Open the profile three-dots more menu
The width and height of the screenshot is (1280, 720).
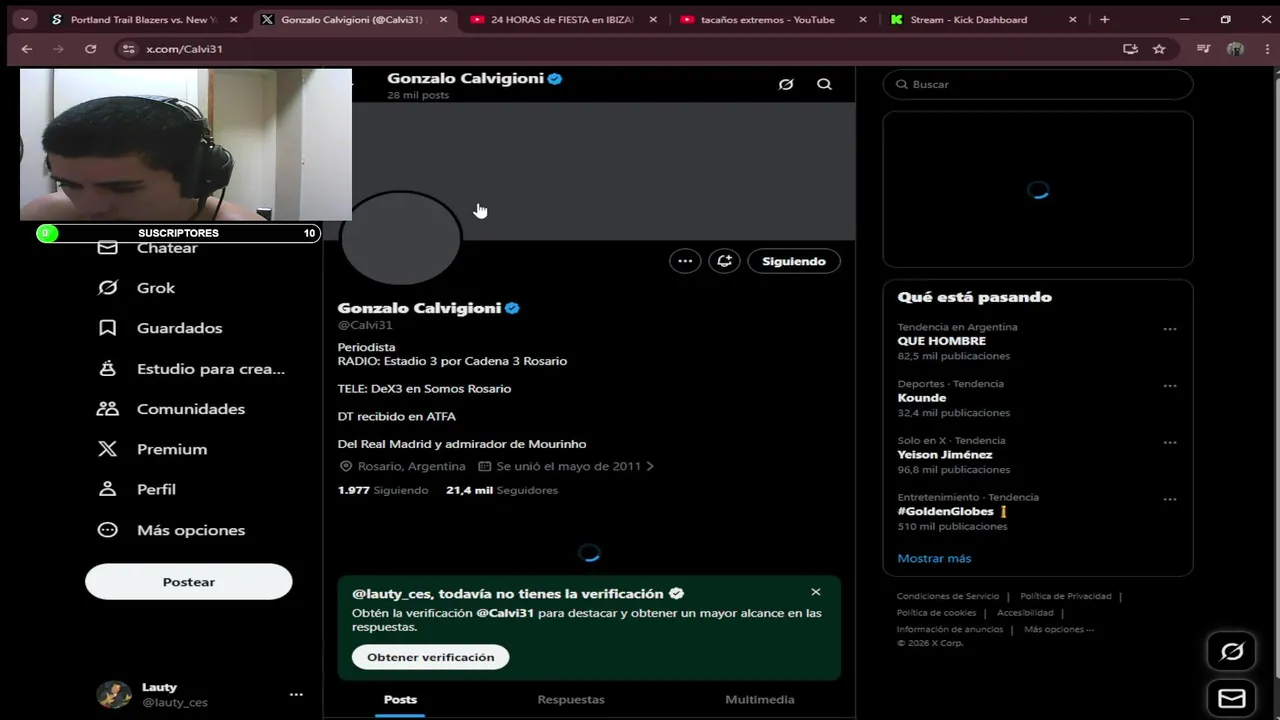tap(685, 261)
